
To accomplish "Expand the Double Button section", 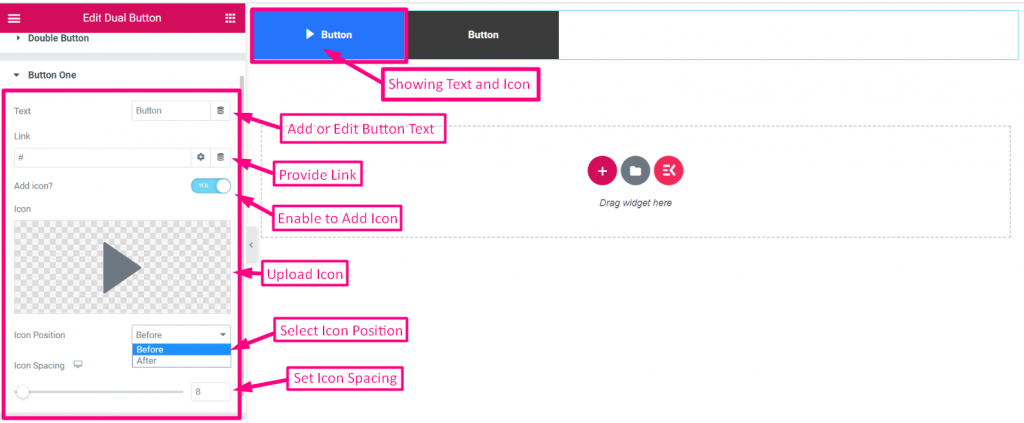I will (x=58, y=39).
